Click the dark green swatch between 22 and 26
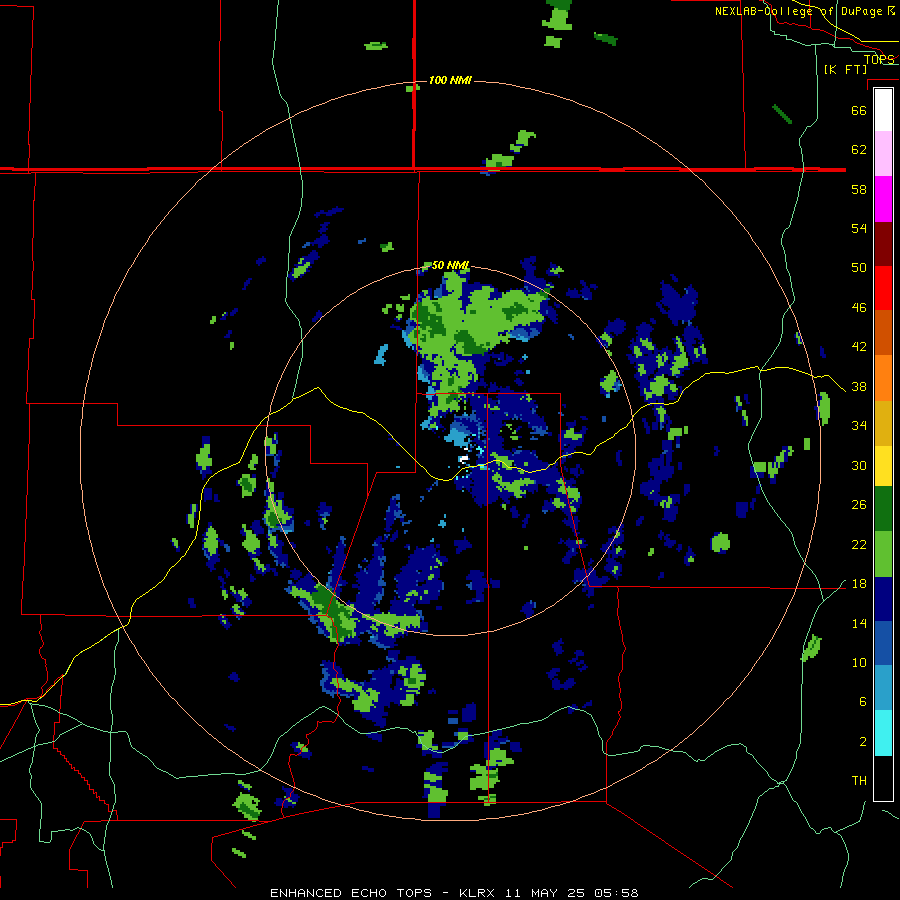 [x=883, y=509]
